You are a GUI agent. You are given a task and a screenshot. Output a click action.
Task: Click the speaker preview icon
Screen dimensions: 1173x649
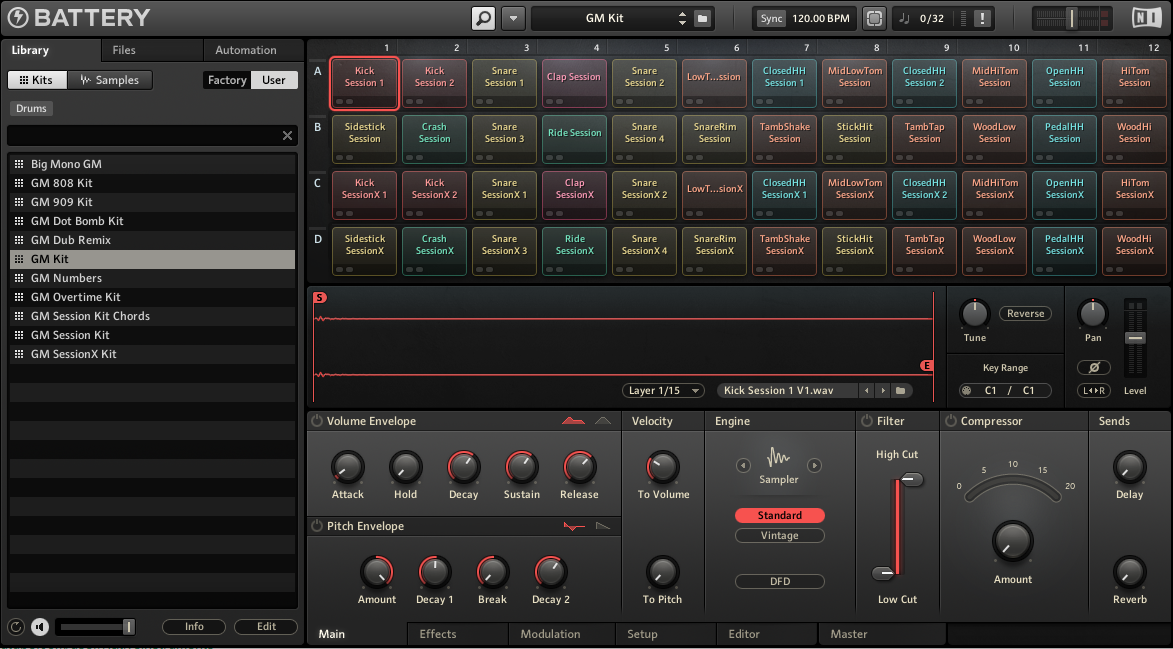click(40, 627)
